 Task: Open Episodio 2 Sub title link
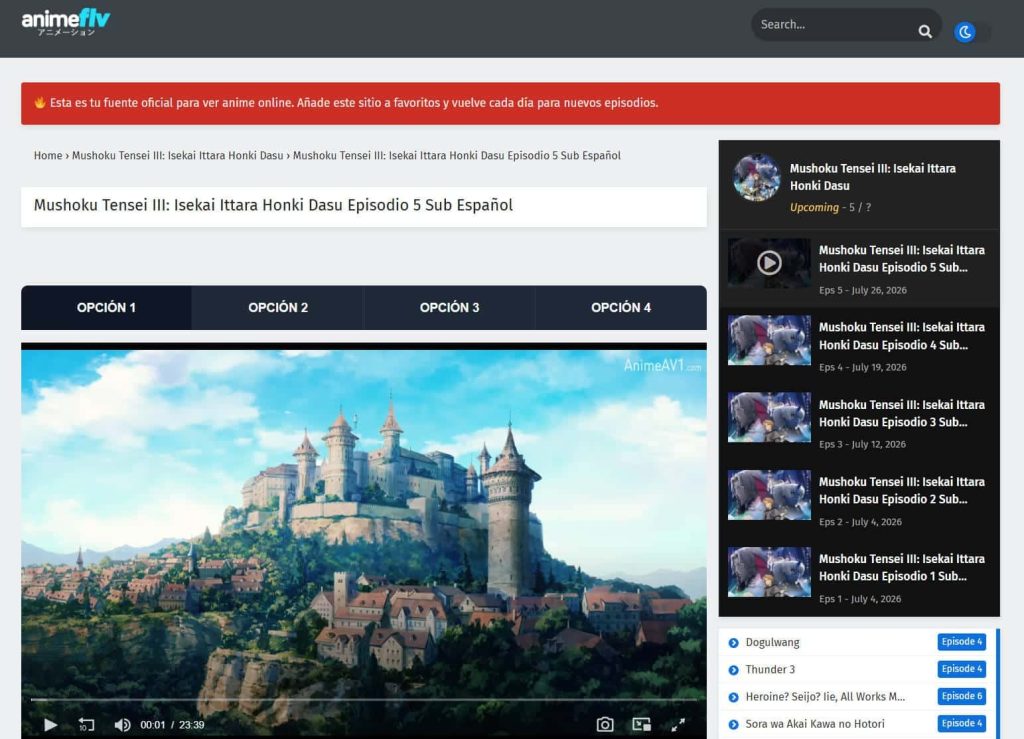[x=901, y=490]
